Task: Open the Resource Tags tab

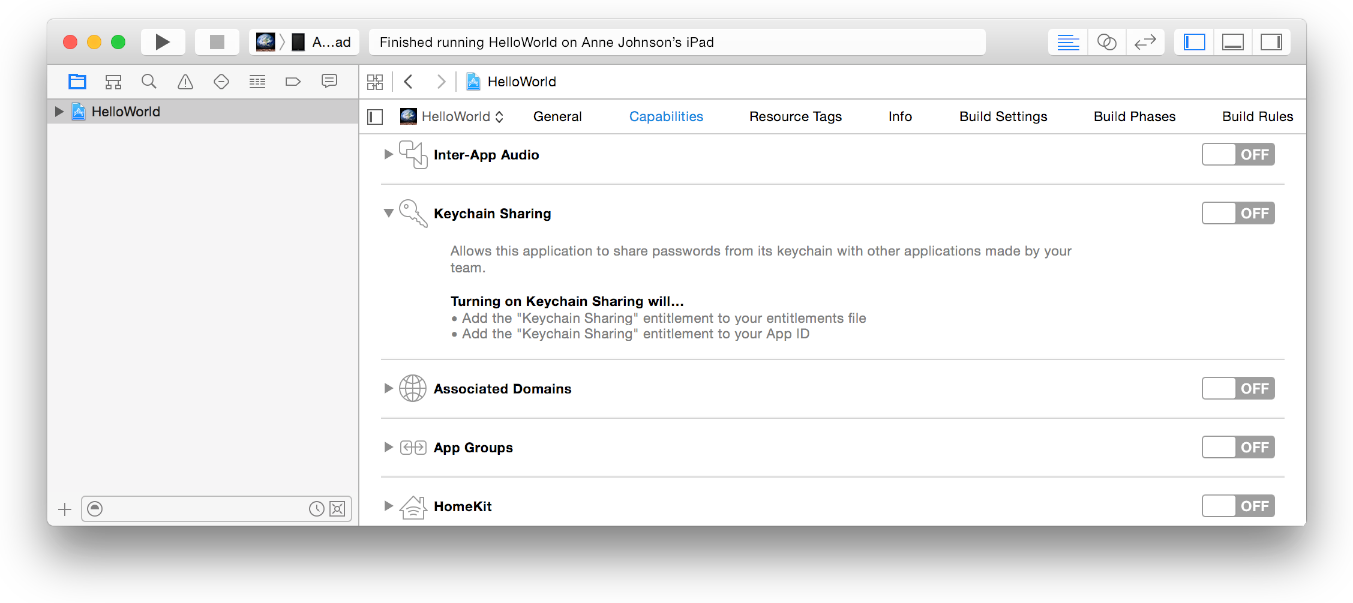Action: pyautogui.click(x=795, y=117)
